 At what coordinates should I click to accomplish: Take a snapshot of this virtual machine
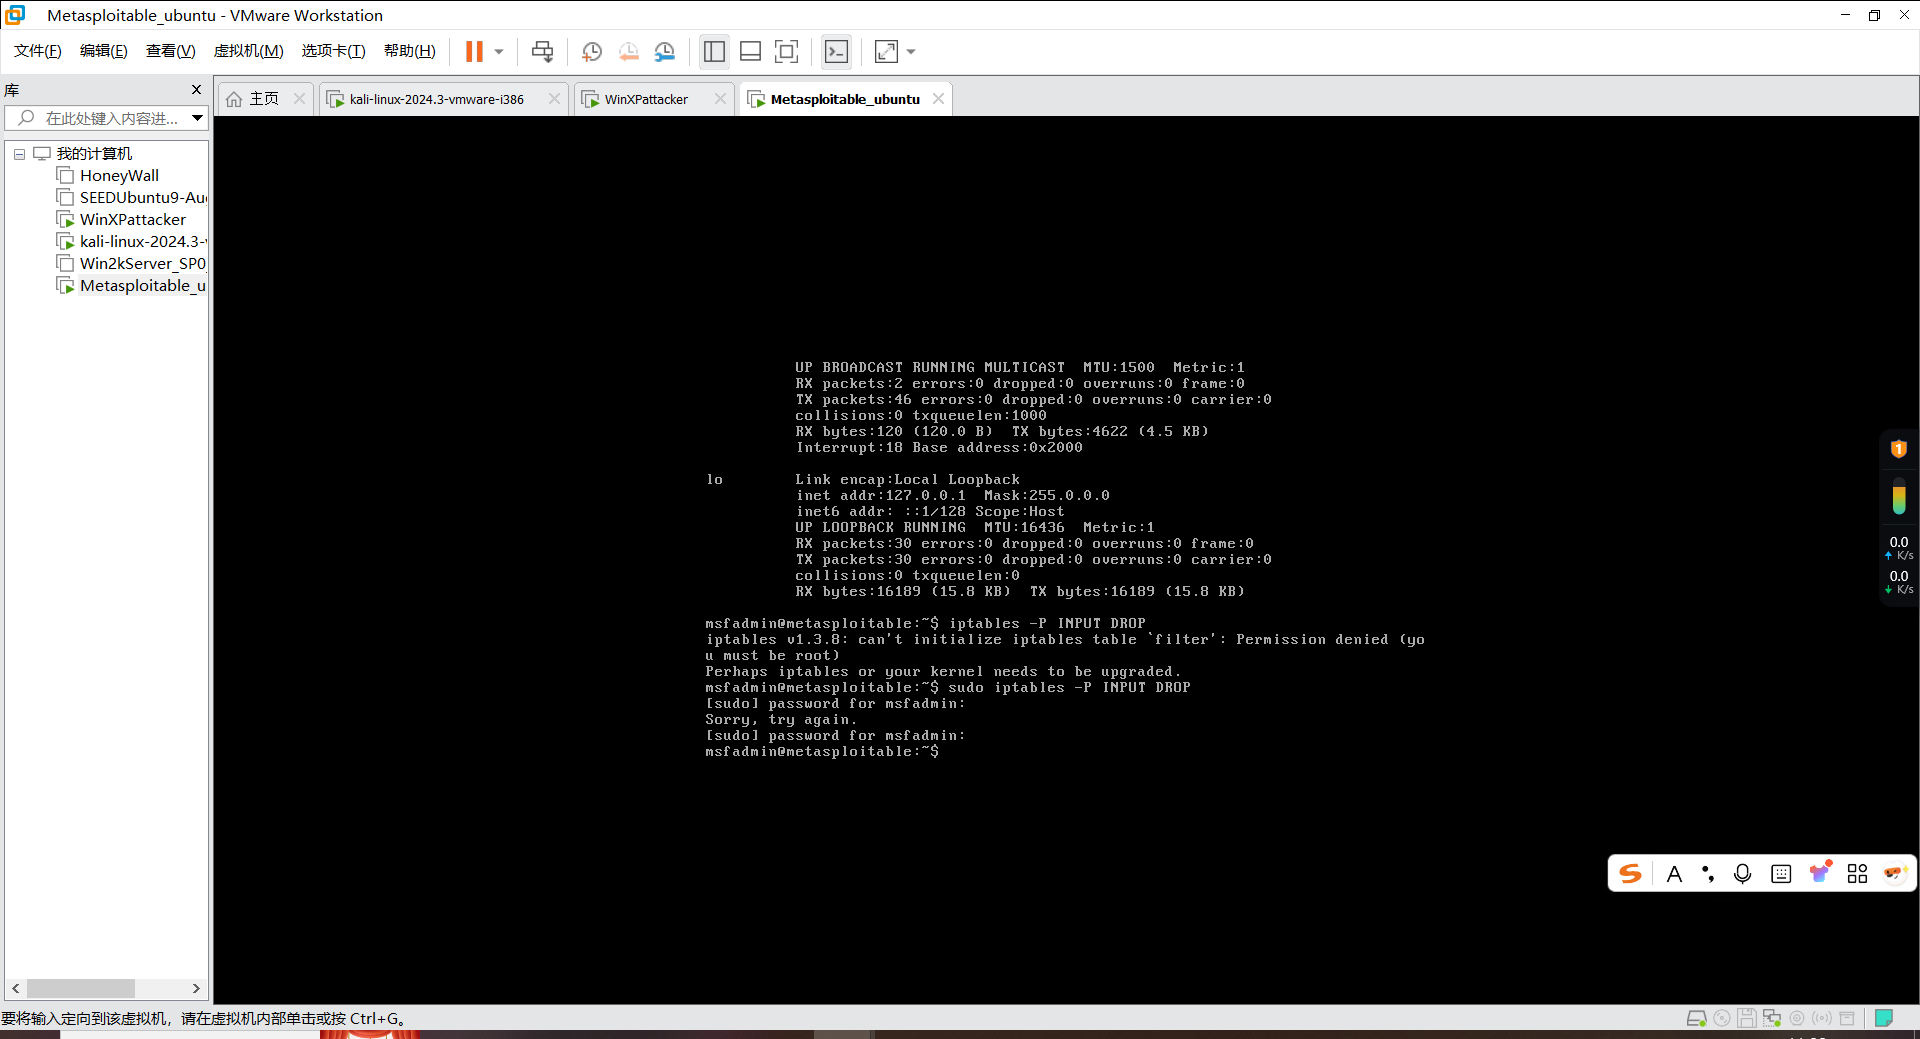coord(592,52)
